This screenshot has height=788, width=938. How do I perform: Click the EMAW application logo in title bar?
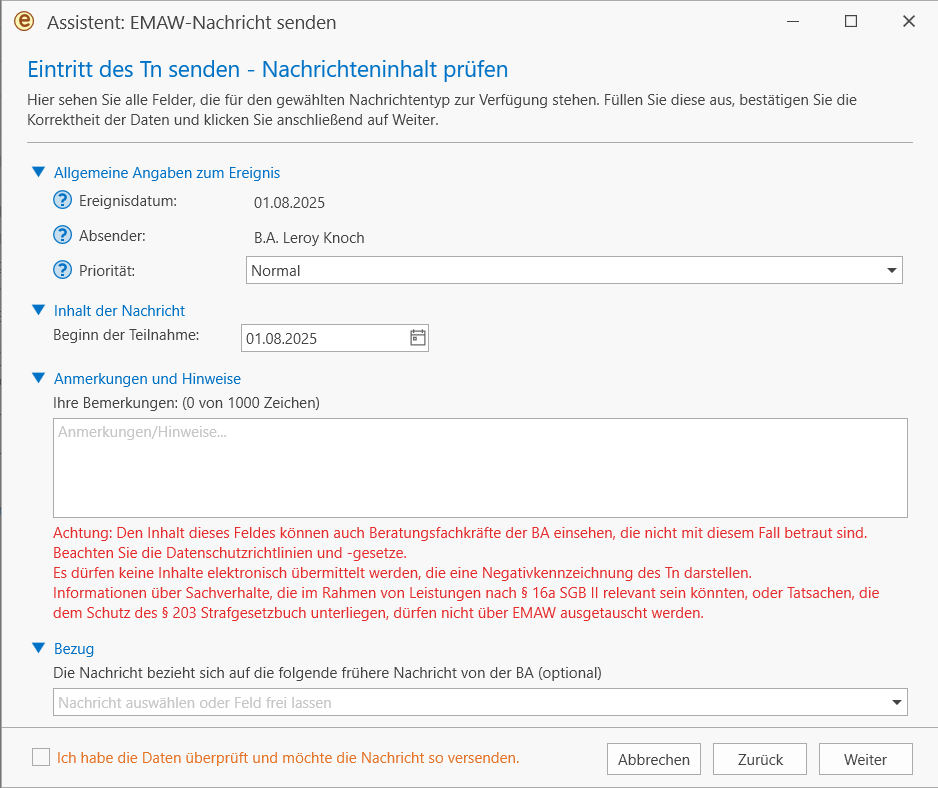25,22
